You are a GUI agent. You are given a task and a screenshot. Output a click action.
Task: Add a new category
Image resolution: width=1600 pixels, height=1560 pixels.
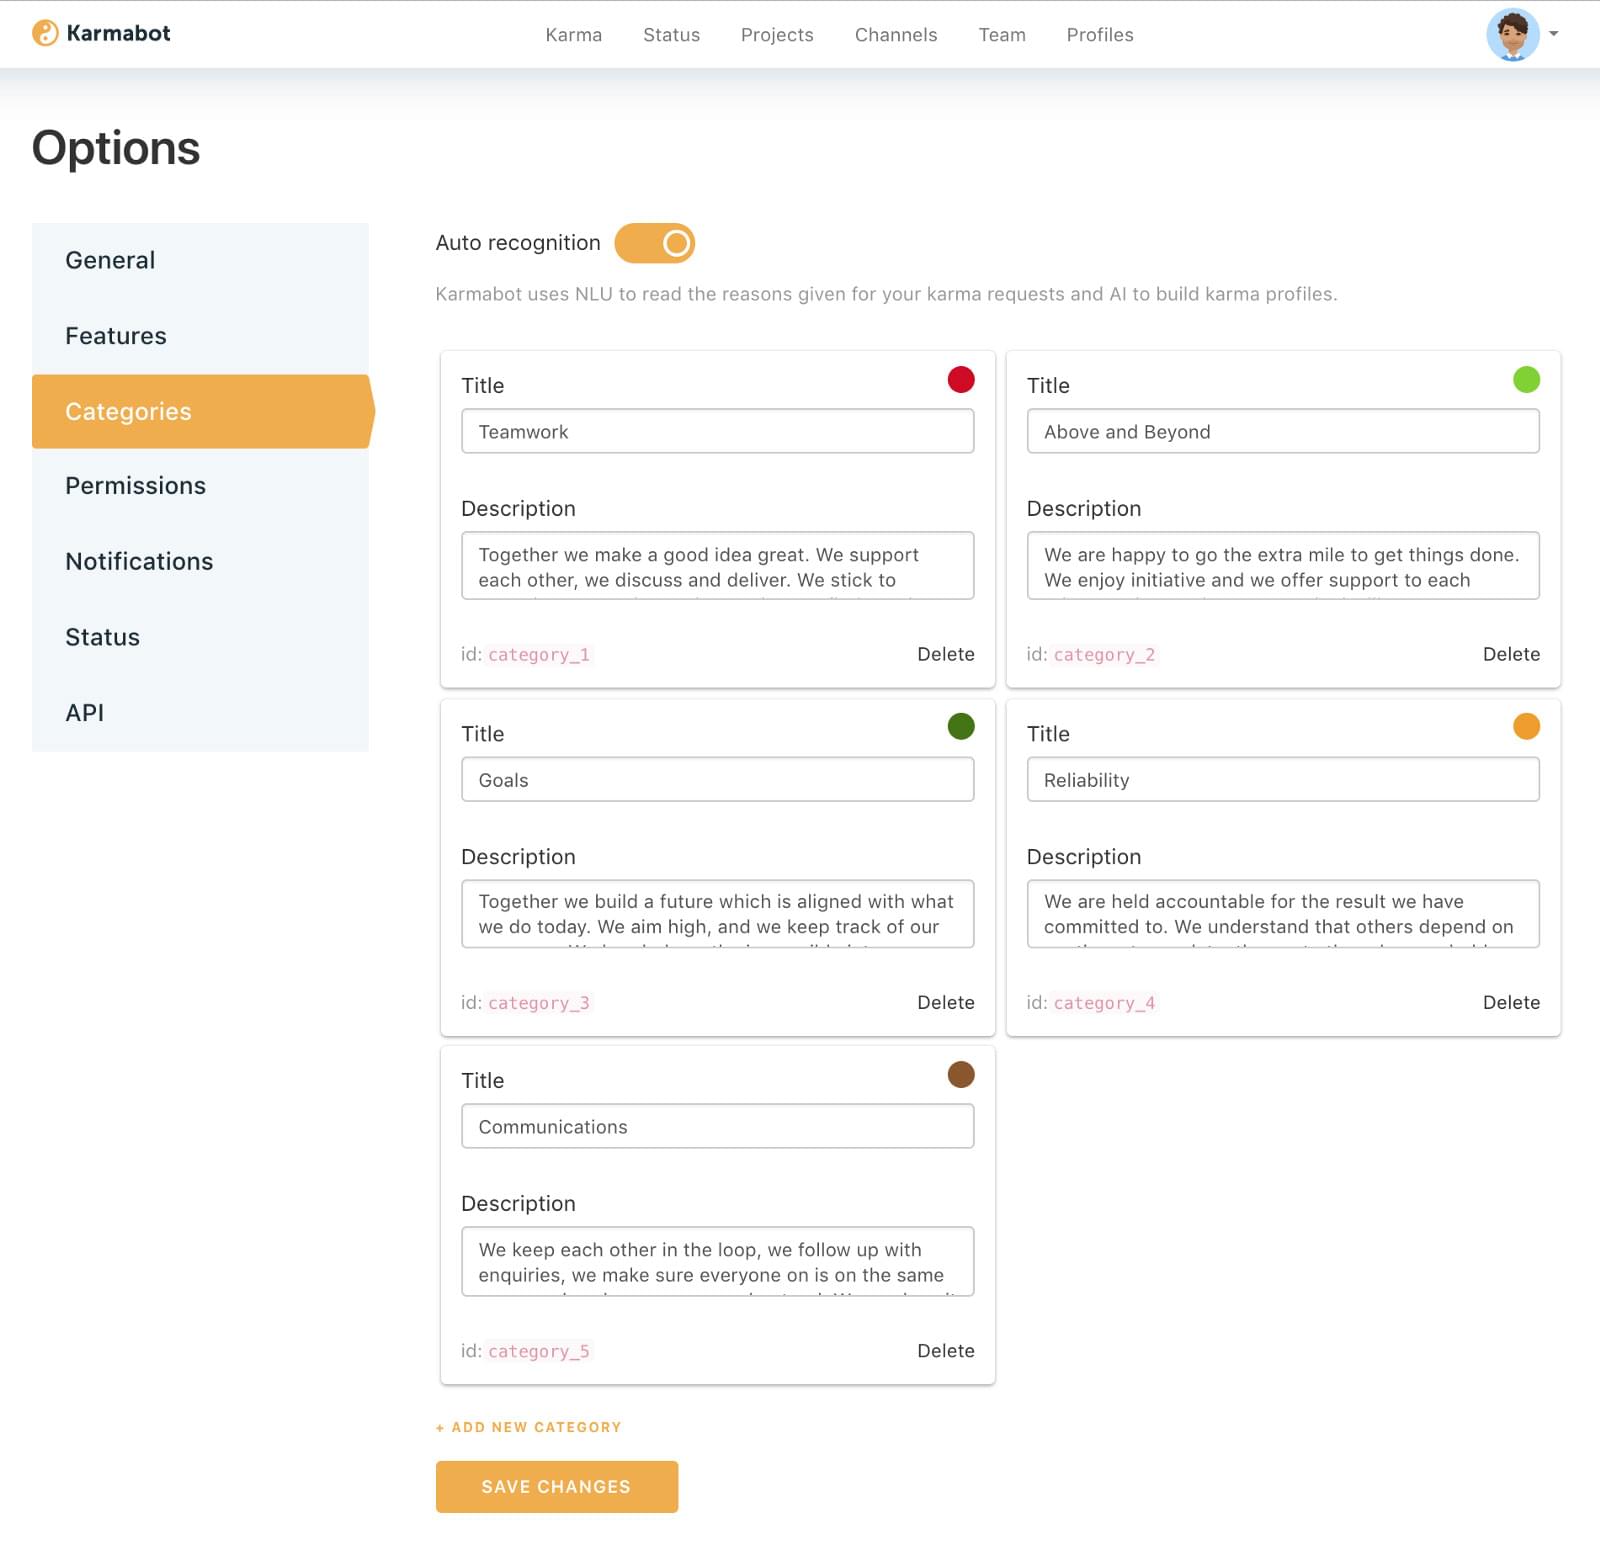click(x=528, y=1427)
